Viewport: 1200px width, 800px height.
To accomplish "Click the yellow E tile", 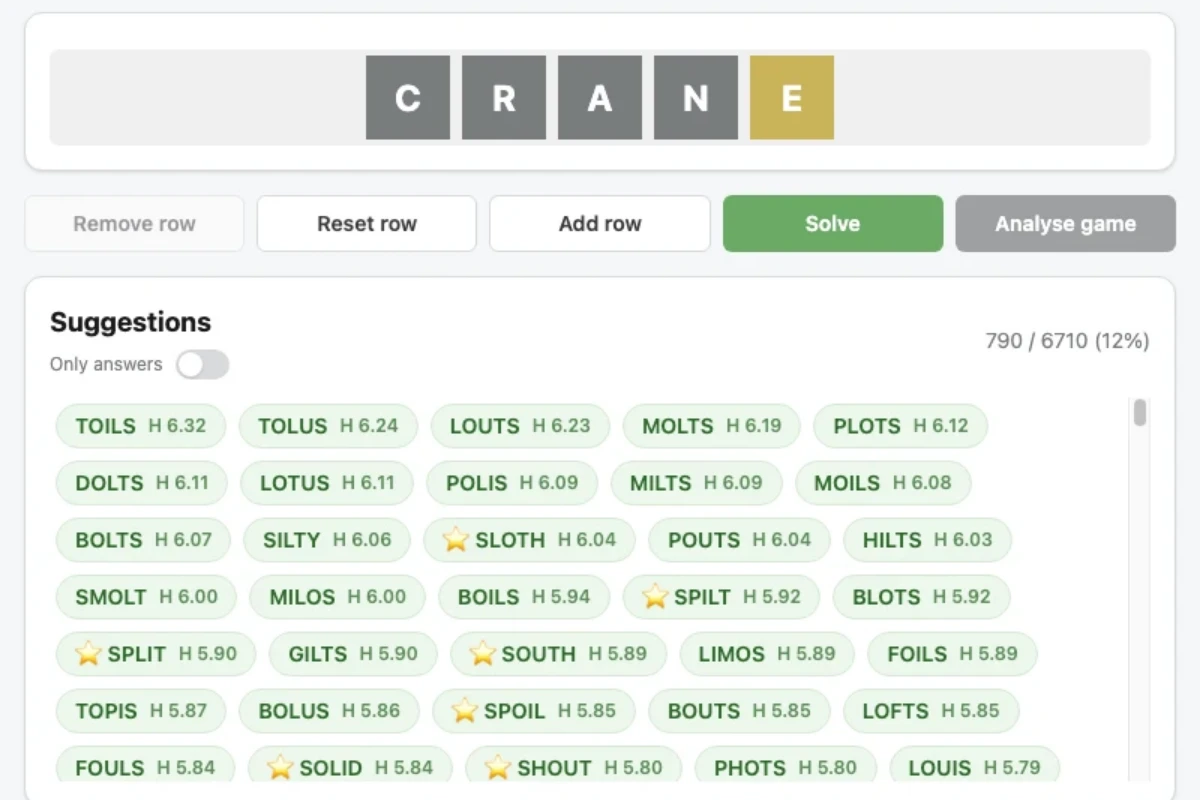I will click(792, 98).
